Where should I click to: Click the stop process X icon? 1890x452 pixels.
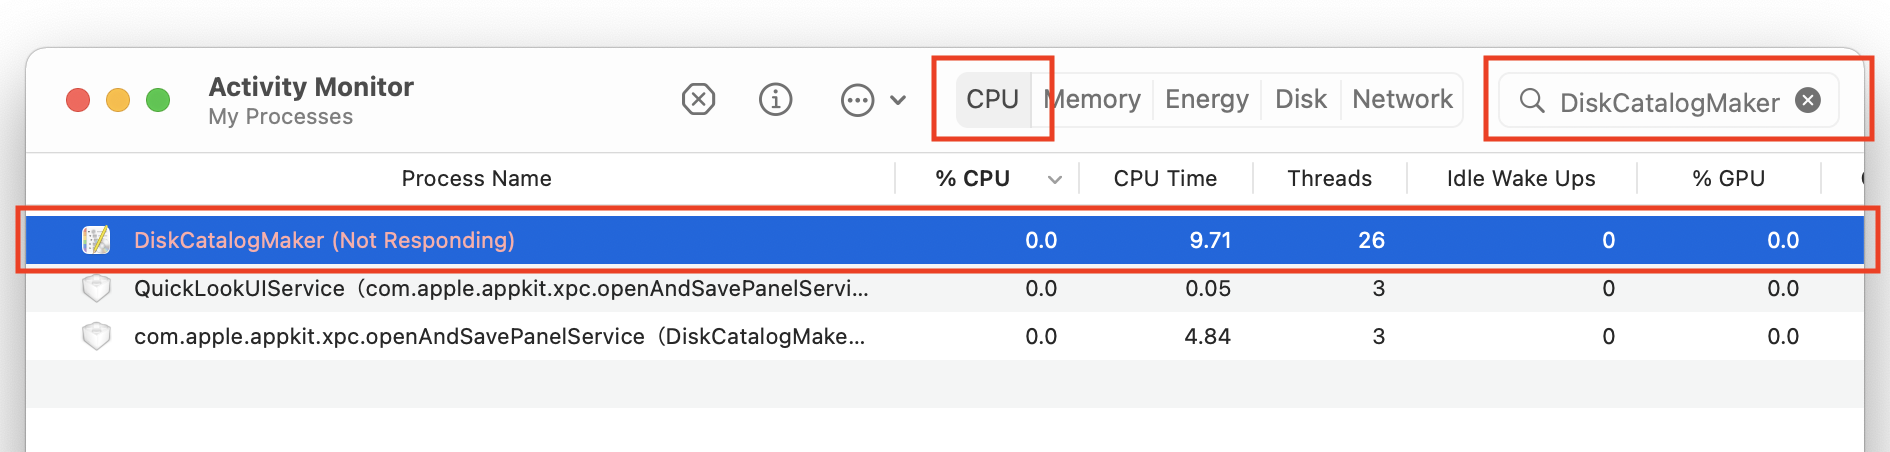pos(698,100)
